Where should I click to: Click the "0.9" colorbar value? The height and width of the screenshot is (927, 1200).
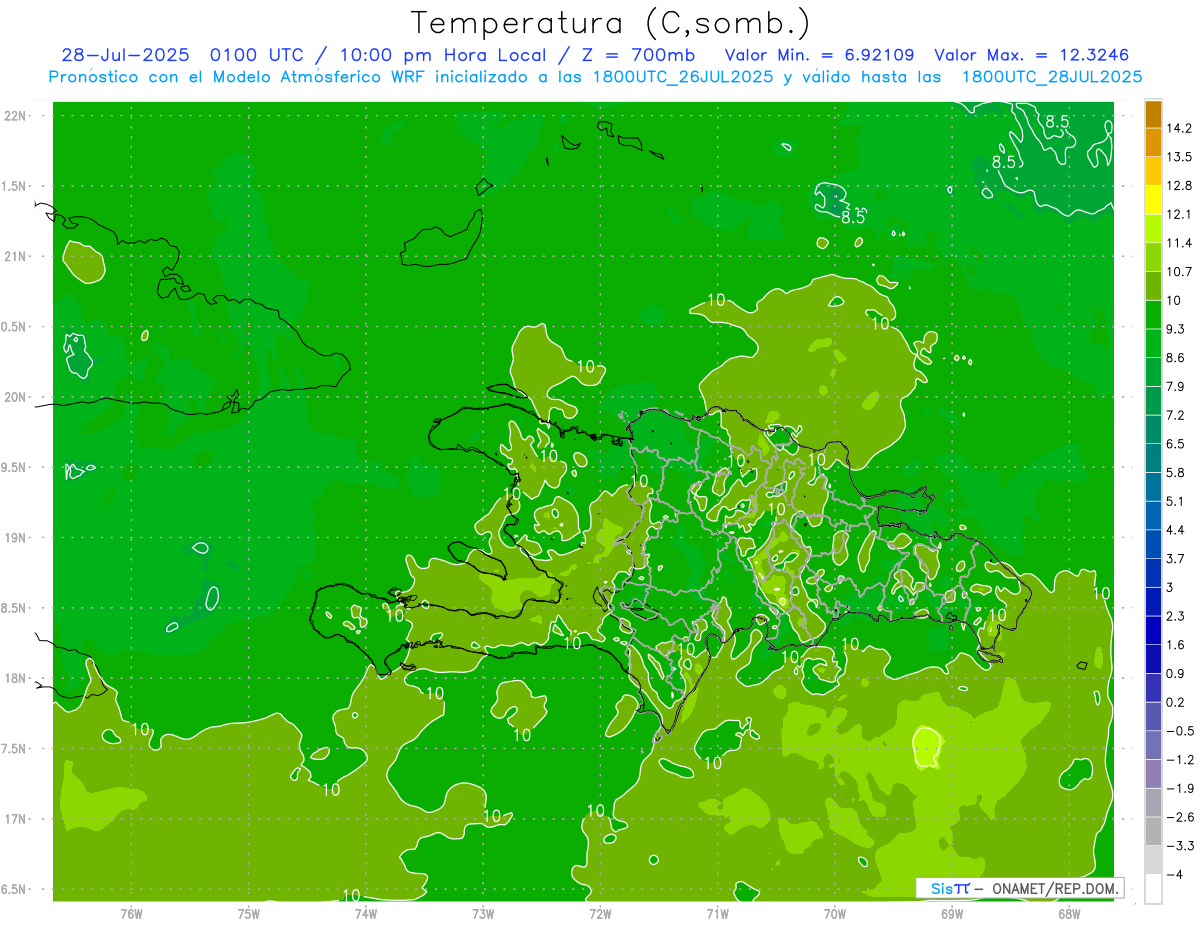pyautogui.click(x=1176, y=673)
